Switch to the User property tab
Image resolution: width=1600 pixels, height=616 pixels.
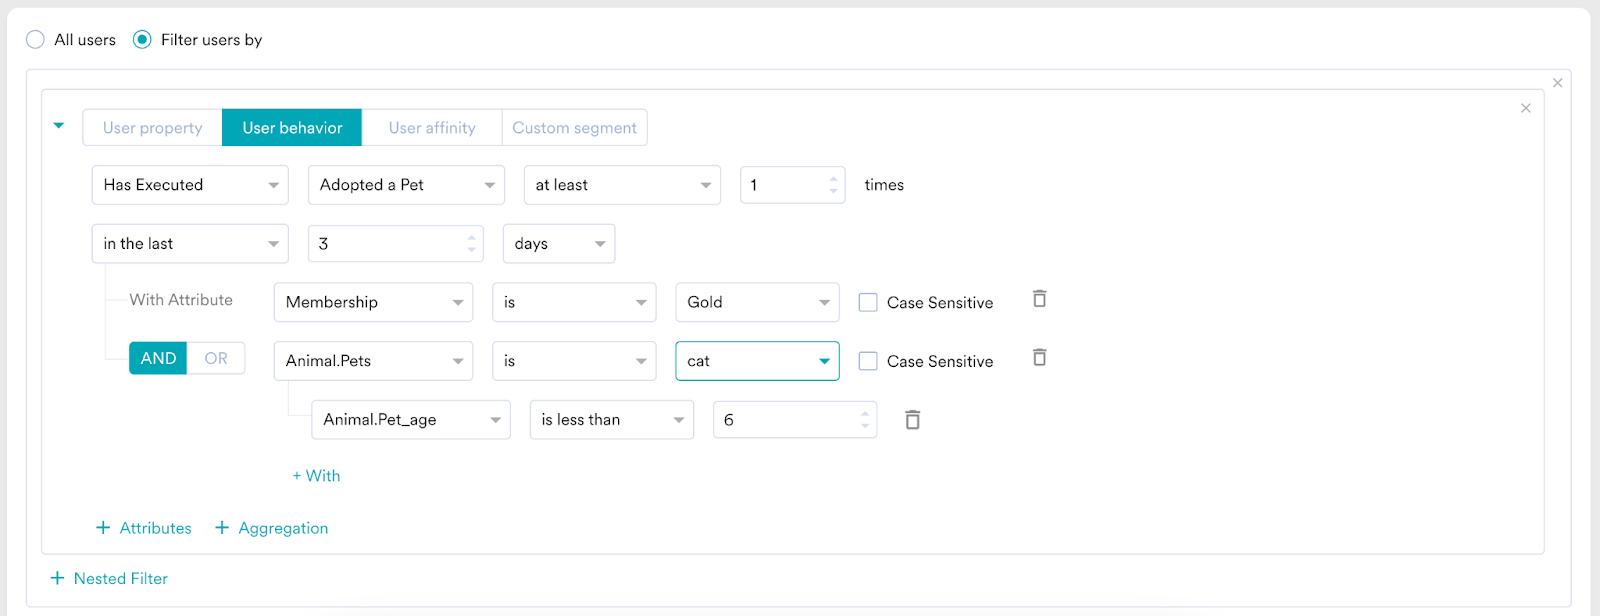[x=153, y=128]
